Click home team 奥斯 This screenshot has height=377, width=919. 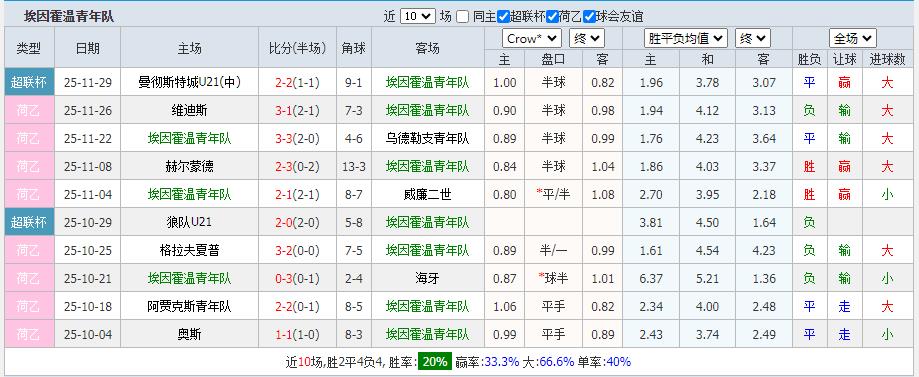[189, 334]
